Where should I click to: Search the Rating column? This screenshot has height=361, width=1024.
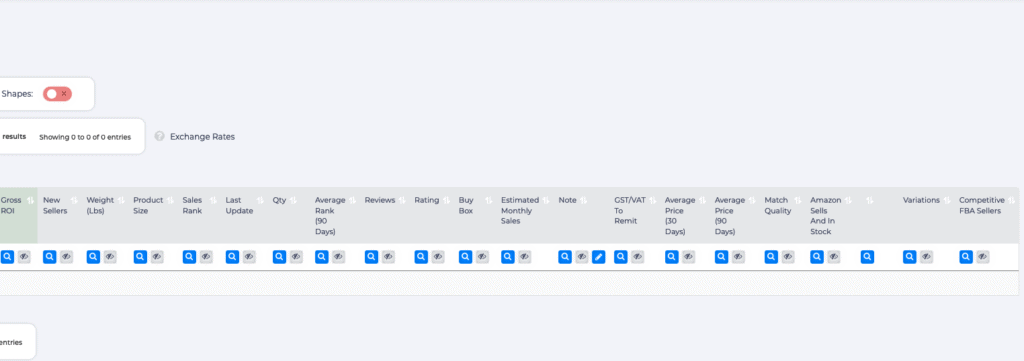pos(421,257)
